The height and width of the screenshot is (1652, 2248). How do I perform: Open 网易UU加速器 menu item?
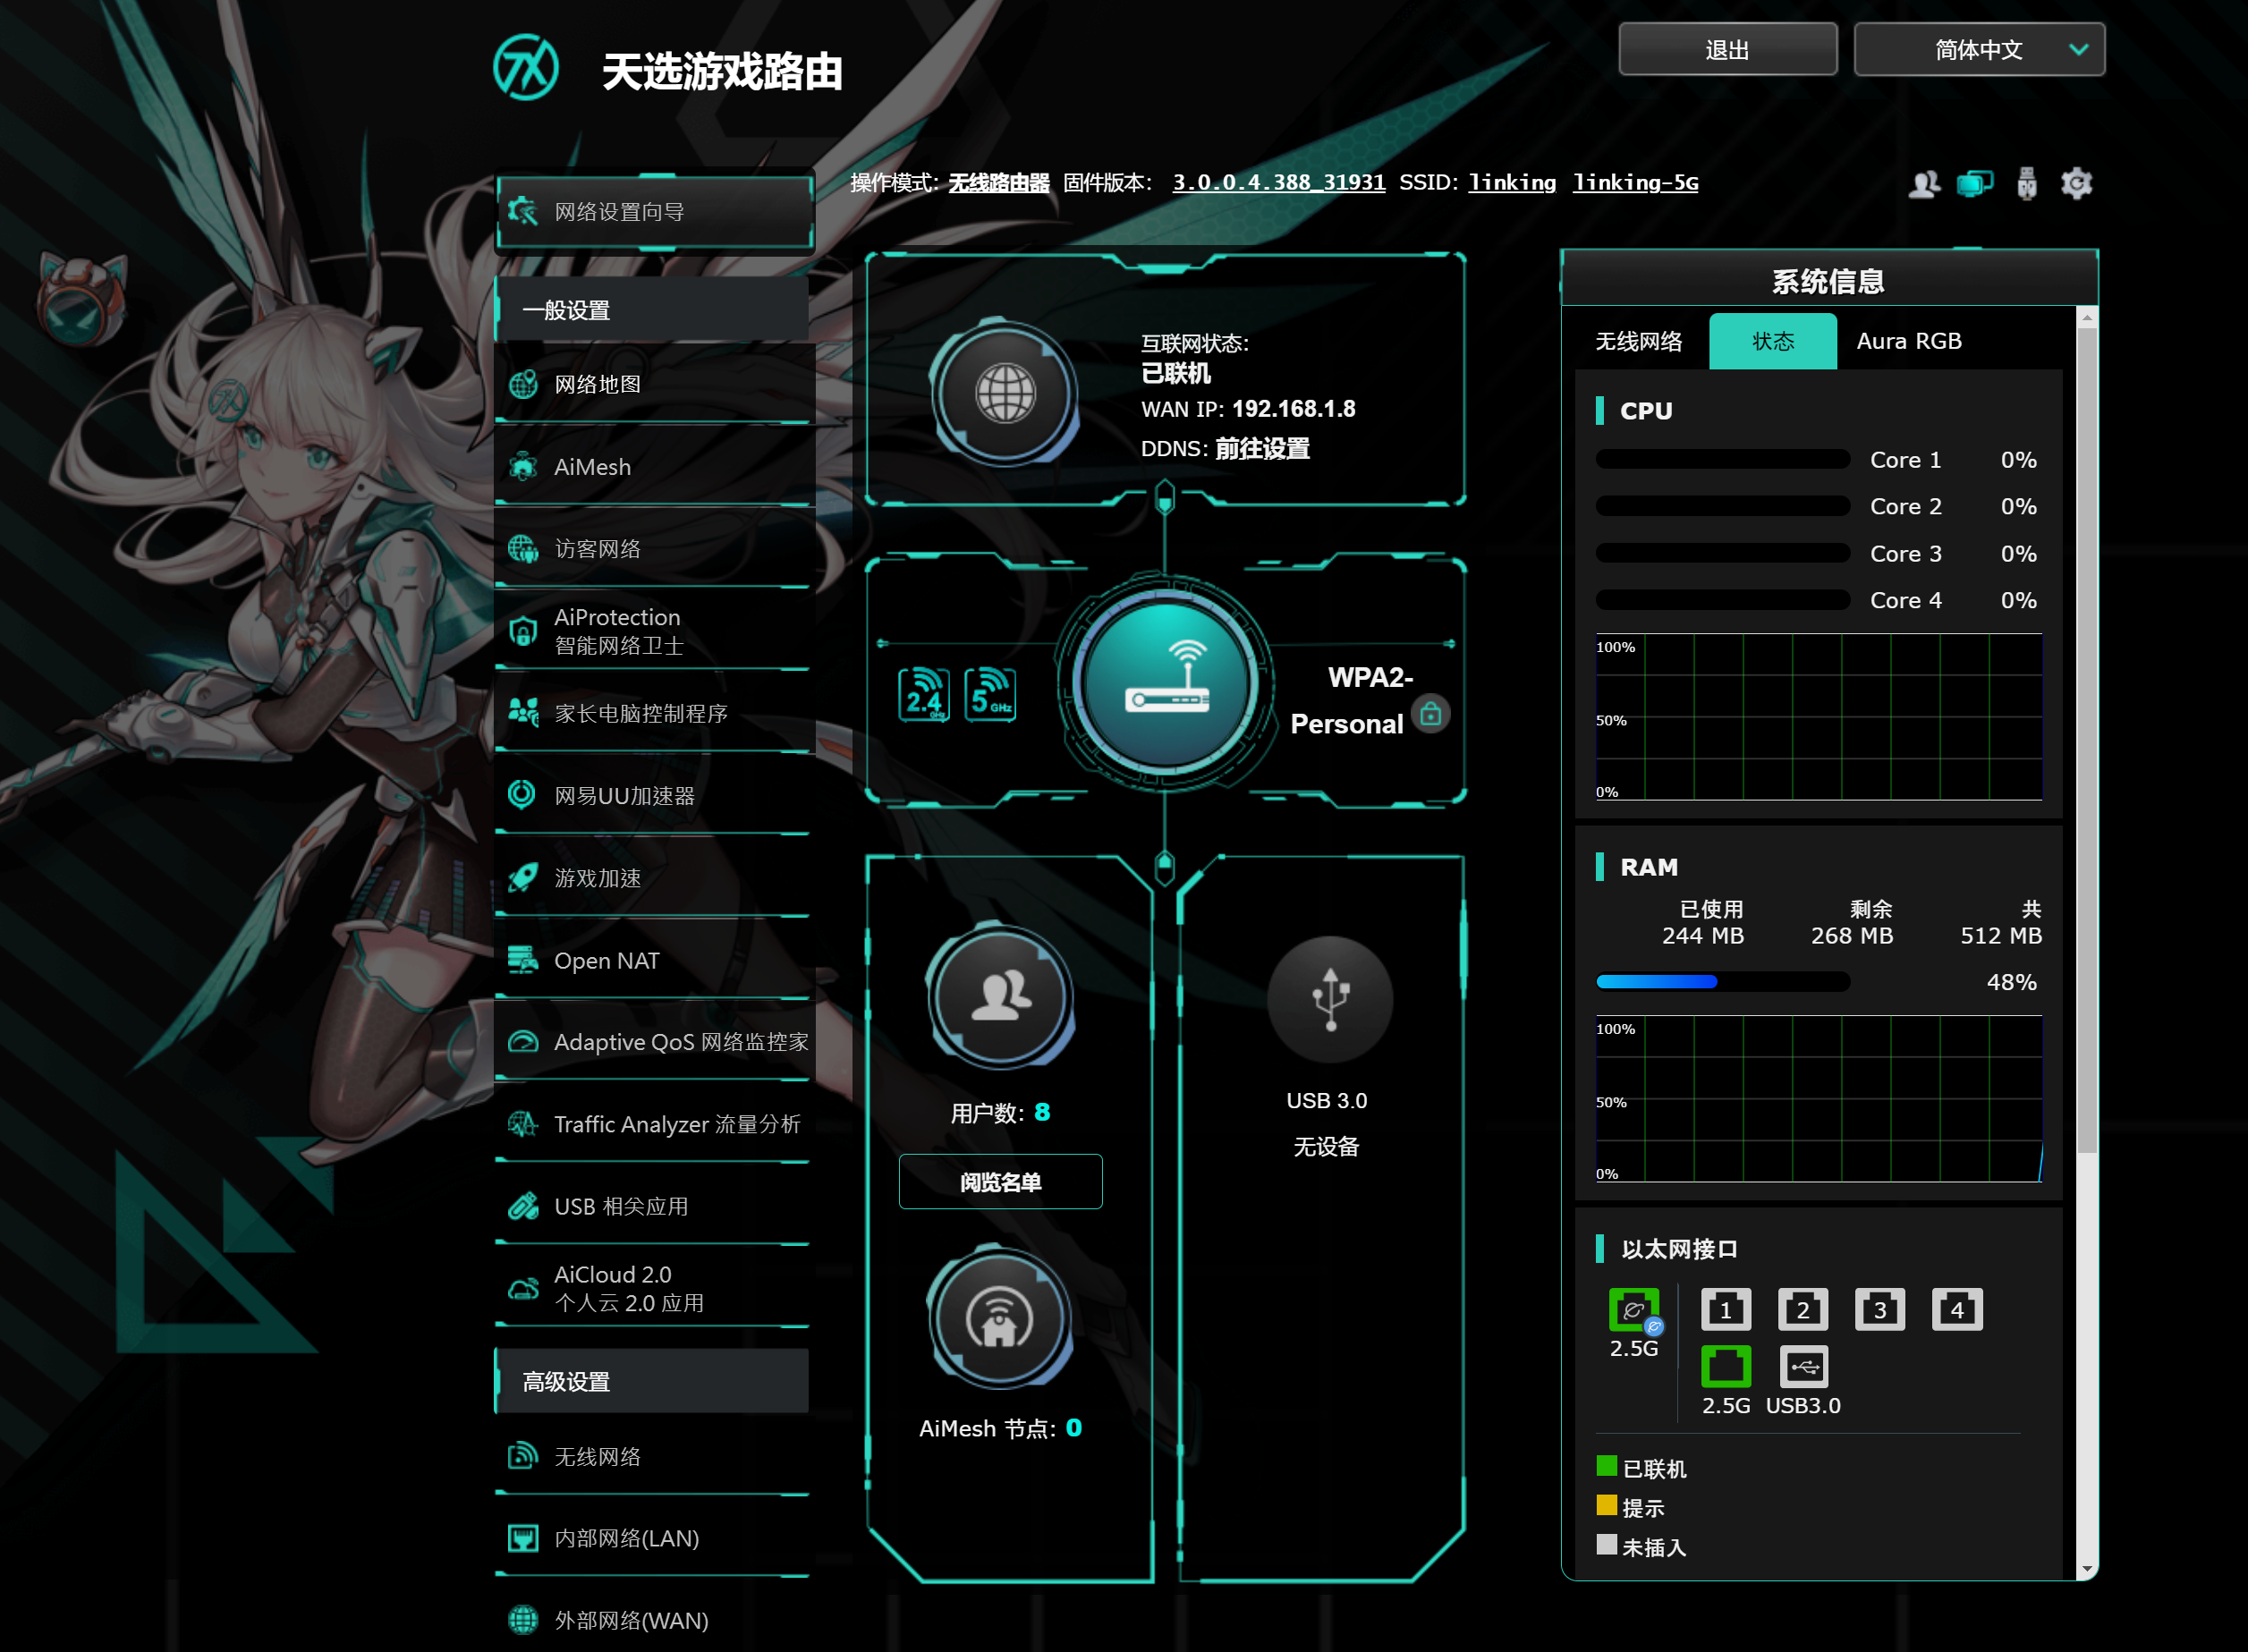655,796
